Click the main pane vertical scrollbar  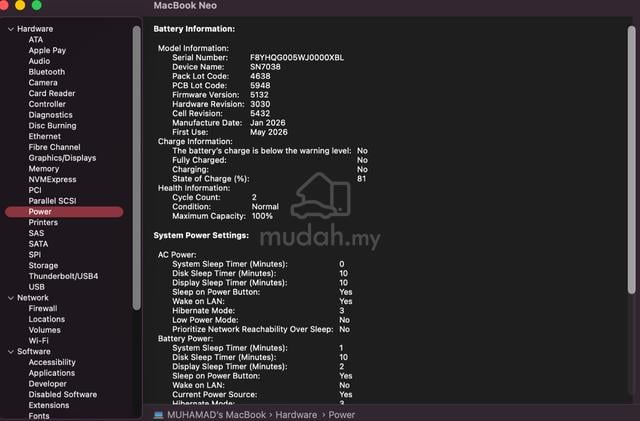point(631,160)
